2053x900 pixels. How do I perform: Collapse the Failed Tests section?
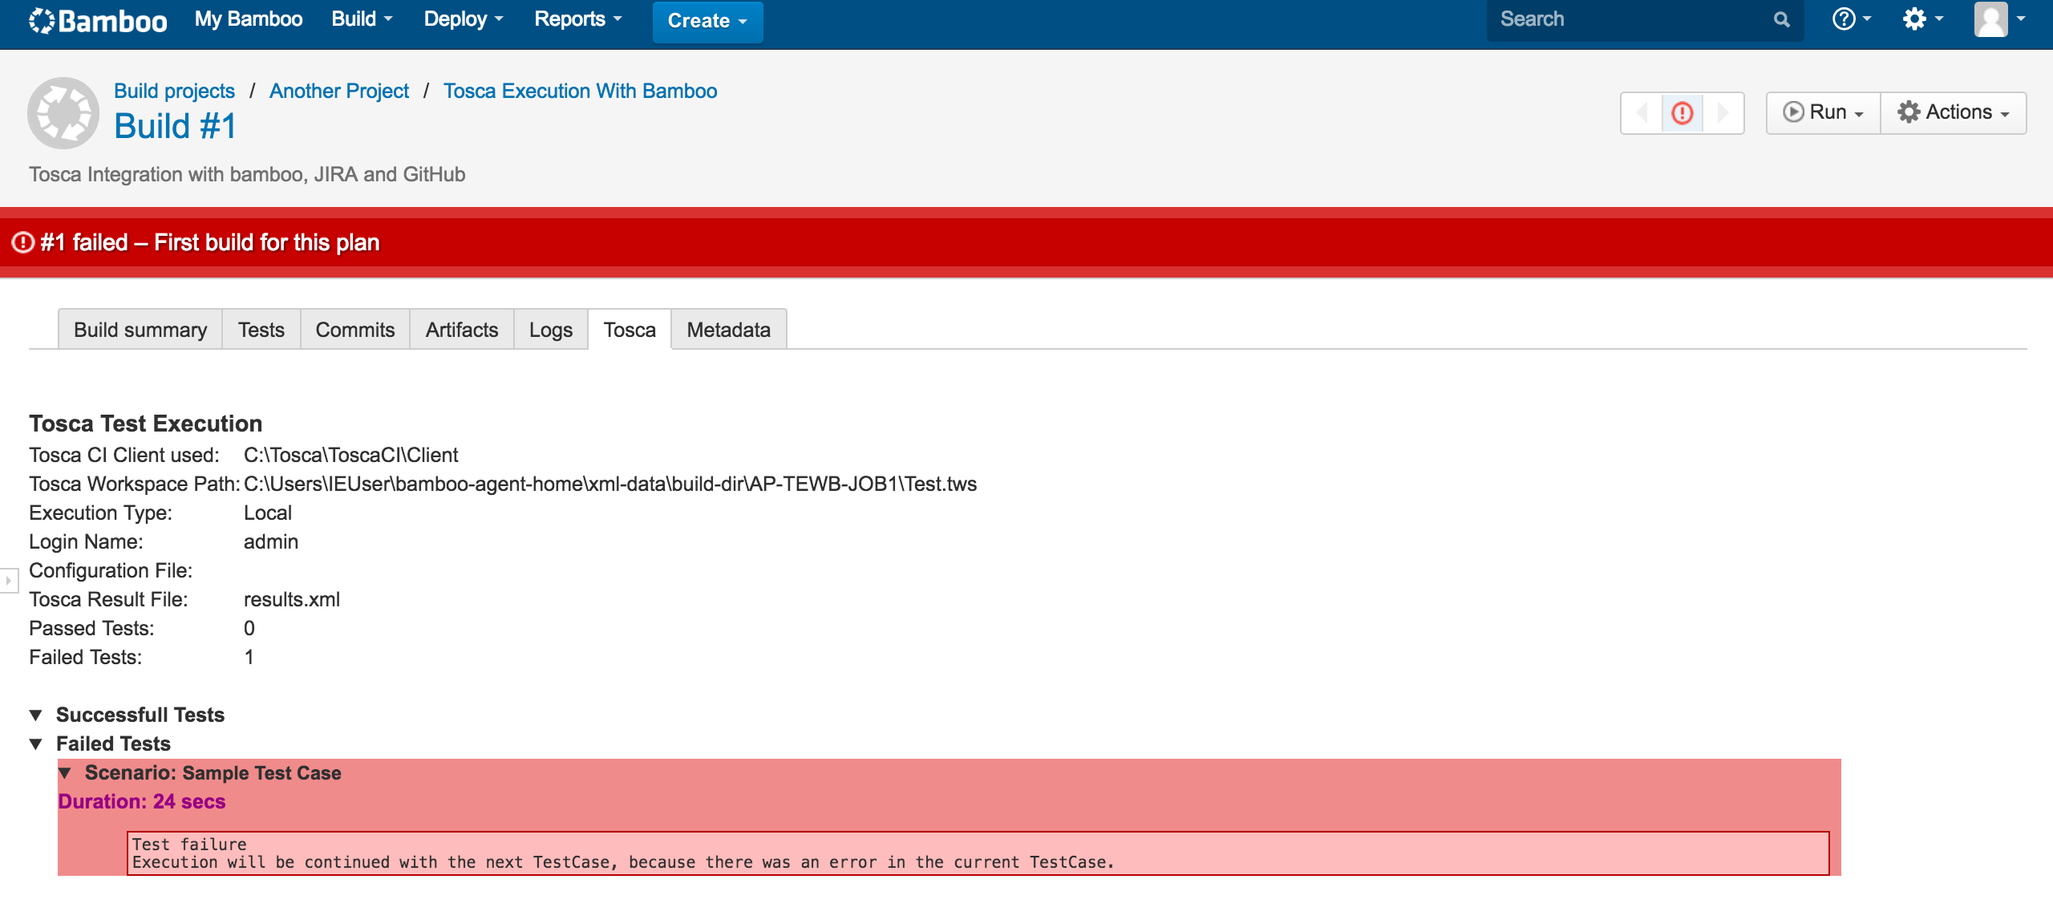click(36, 744)
